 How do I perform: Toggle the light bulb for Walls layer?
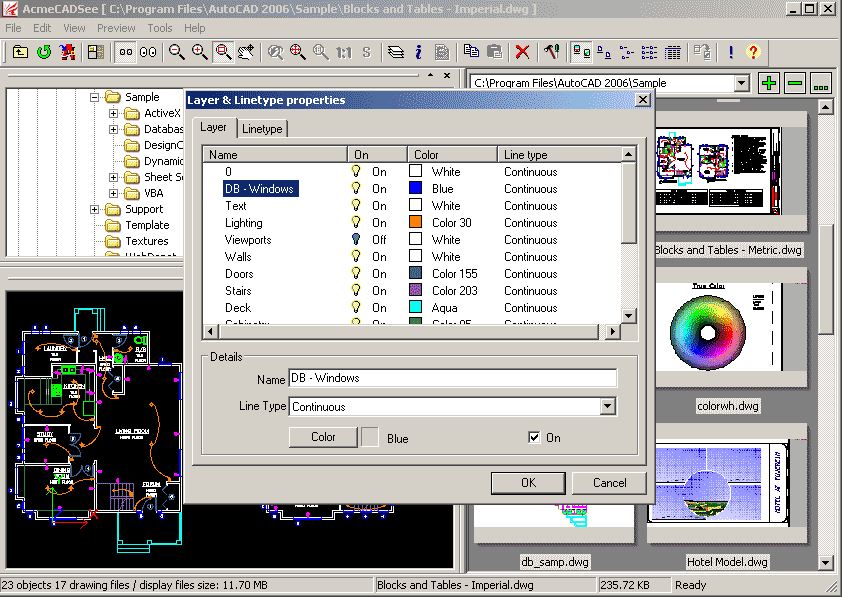coord(355,256)
